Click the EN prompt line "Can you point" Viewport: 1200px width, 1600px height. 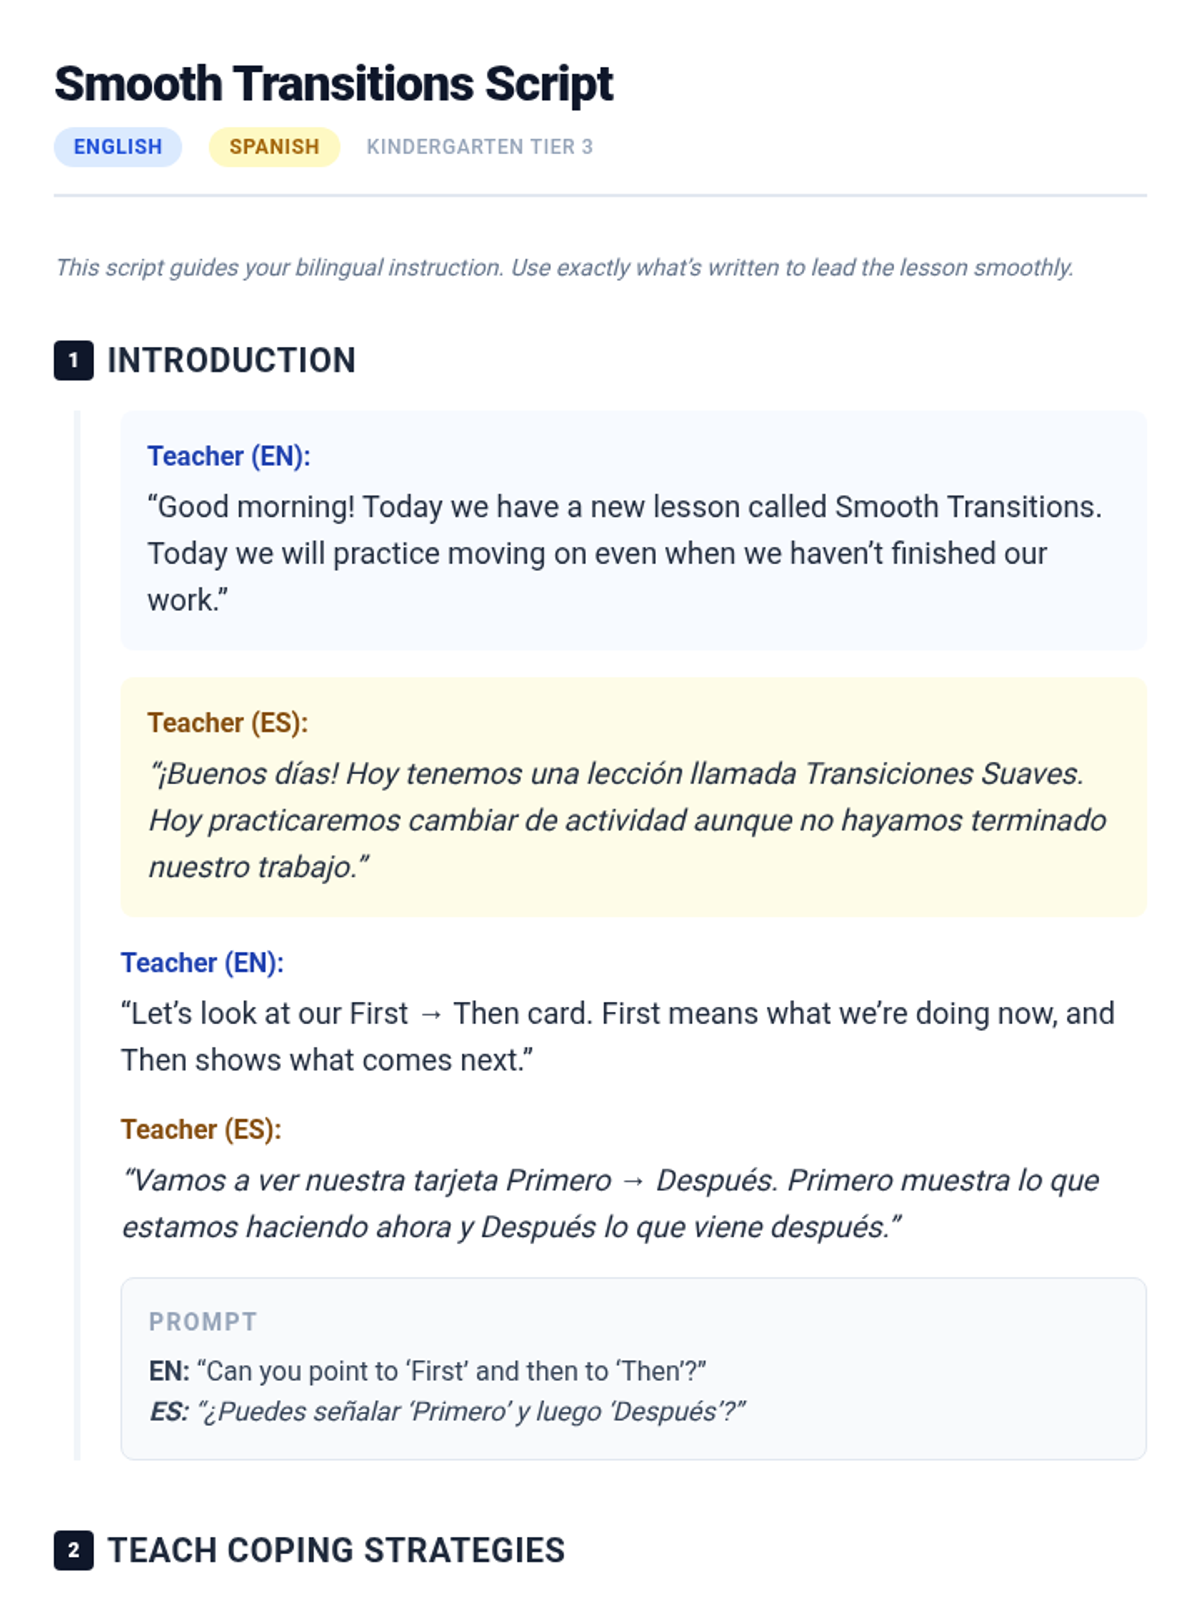click(x=428, y=1371)
